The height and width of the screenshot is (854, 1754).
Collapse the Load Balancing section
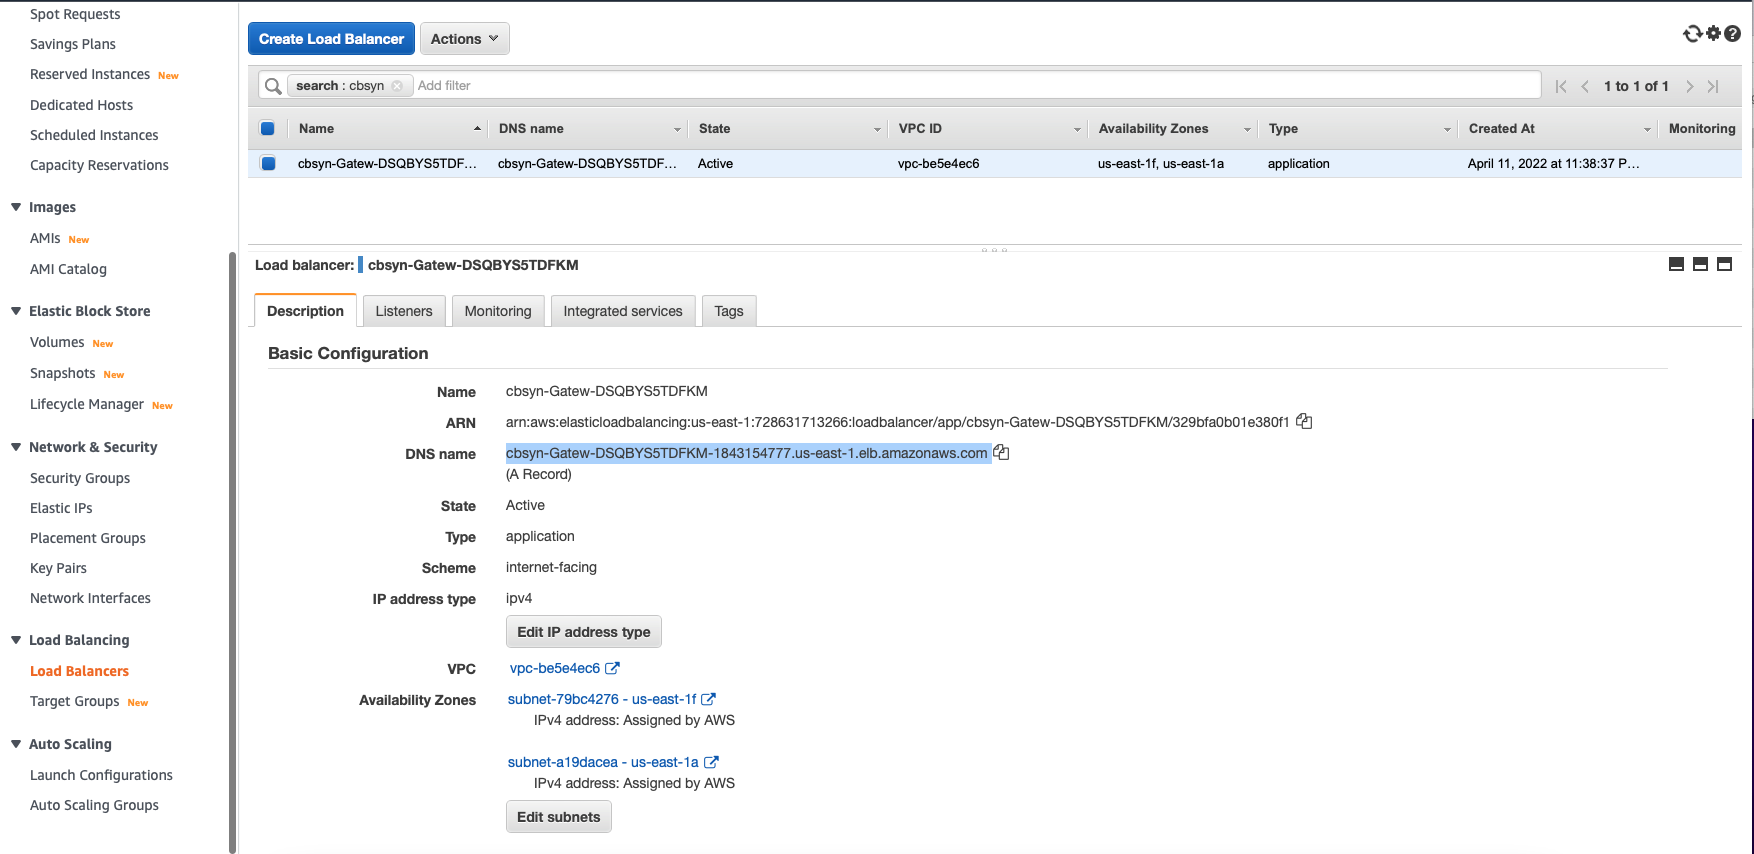tap(16, 640)
